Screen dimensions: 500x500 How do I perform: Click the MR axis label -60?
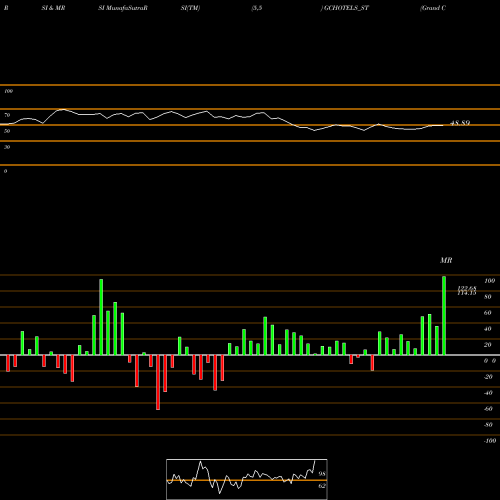tap(488, 409)
